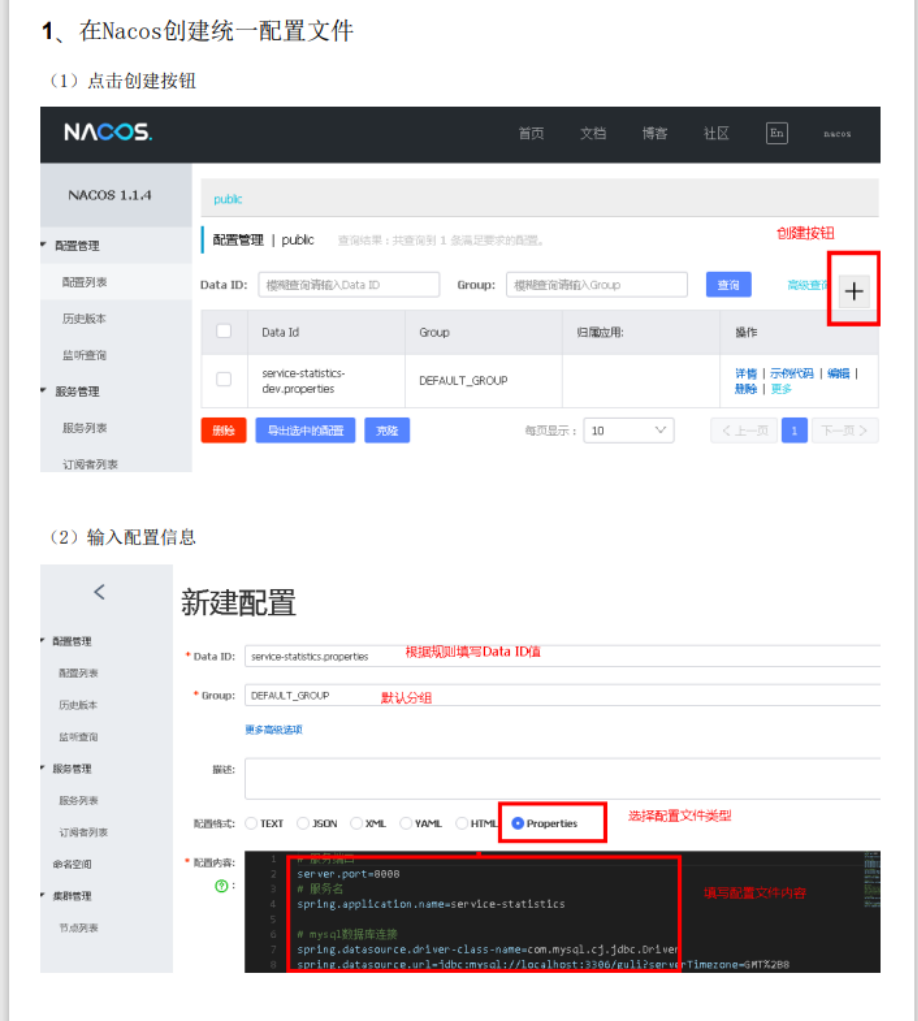Collapse 配置管理 in the lower sidebar
918x1021 pixels.
43,641
